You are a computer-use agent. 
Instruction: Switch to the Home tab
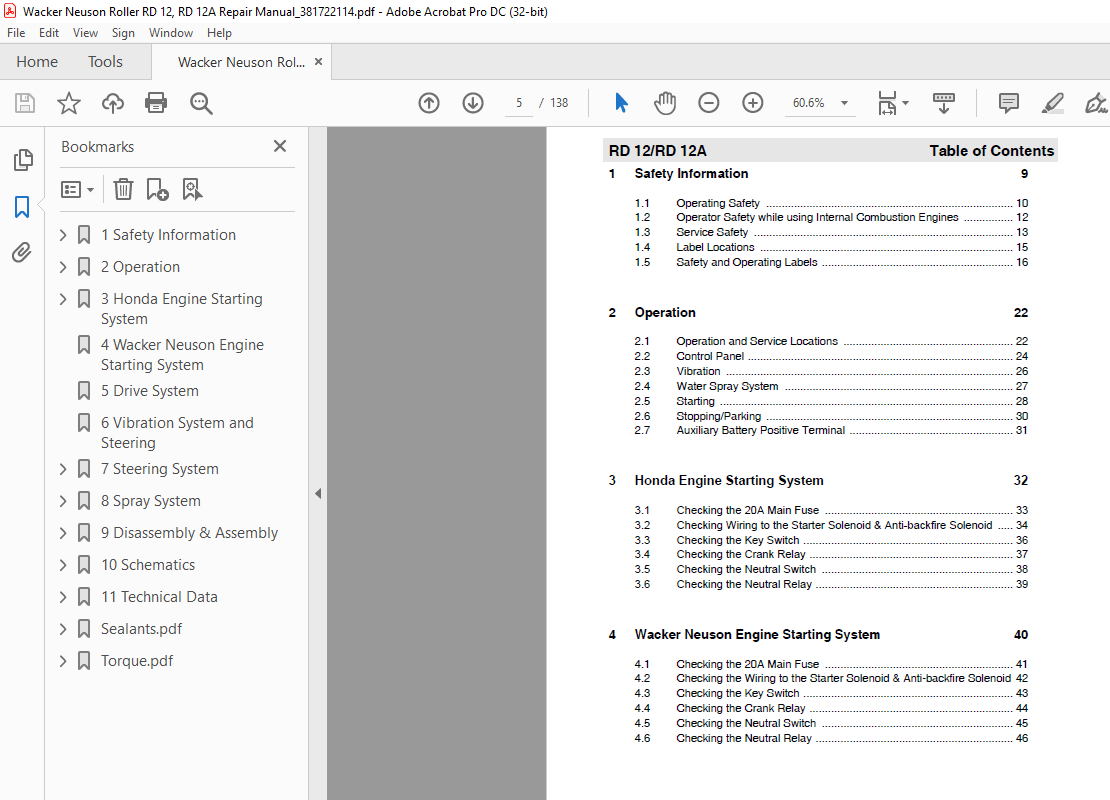(37, 62)
